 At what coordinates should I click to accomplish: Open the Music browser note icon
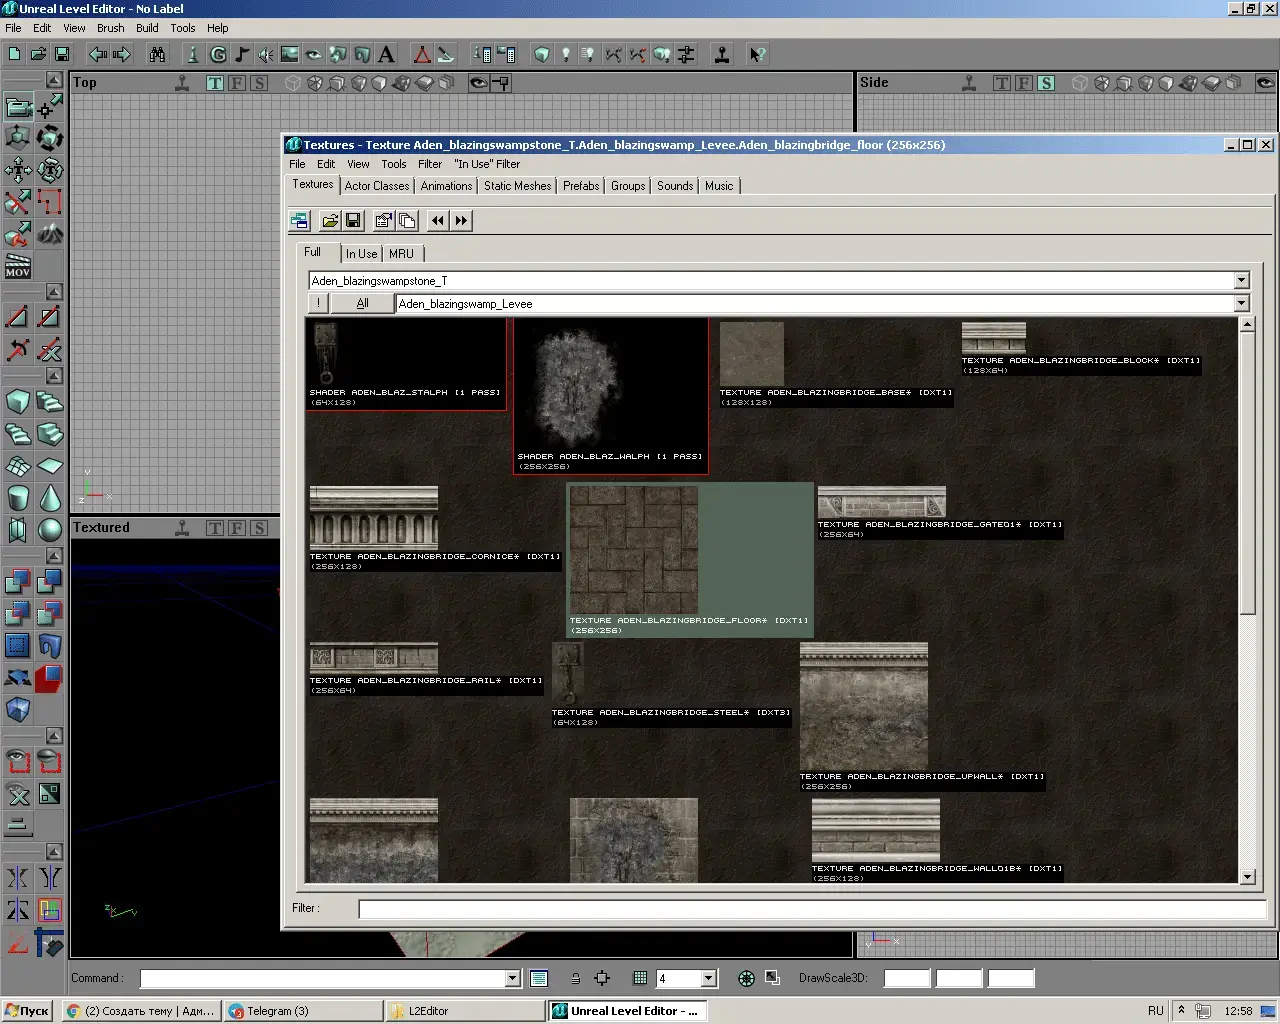tap(242, 54)
